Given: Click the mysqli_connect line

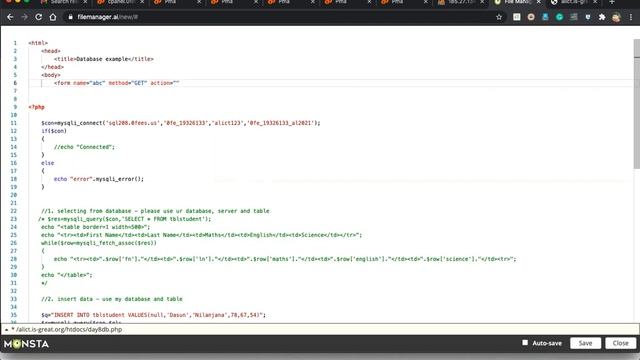Looking at the screenshot, I should coord(180,123).
